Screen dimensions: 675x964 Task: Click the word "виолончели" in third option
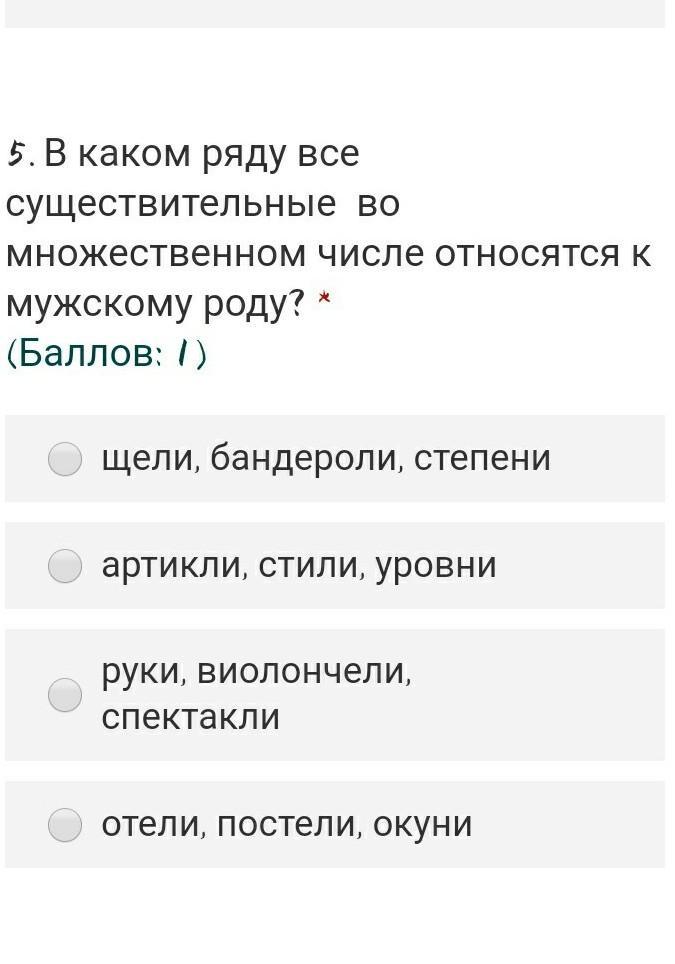click(303, 671)
